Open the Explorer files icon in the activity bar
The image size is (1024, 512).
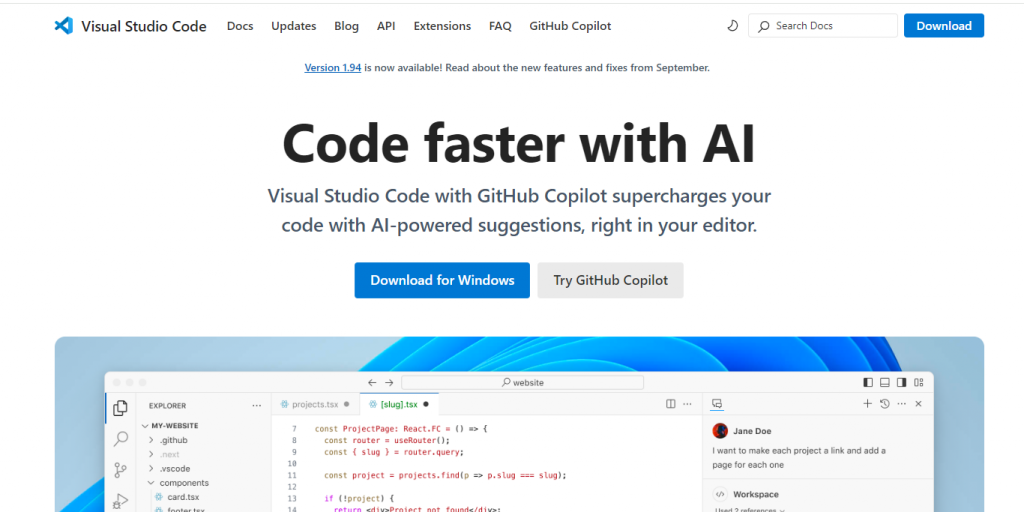[120, 408]
